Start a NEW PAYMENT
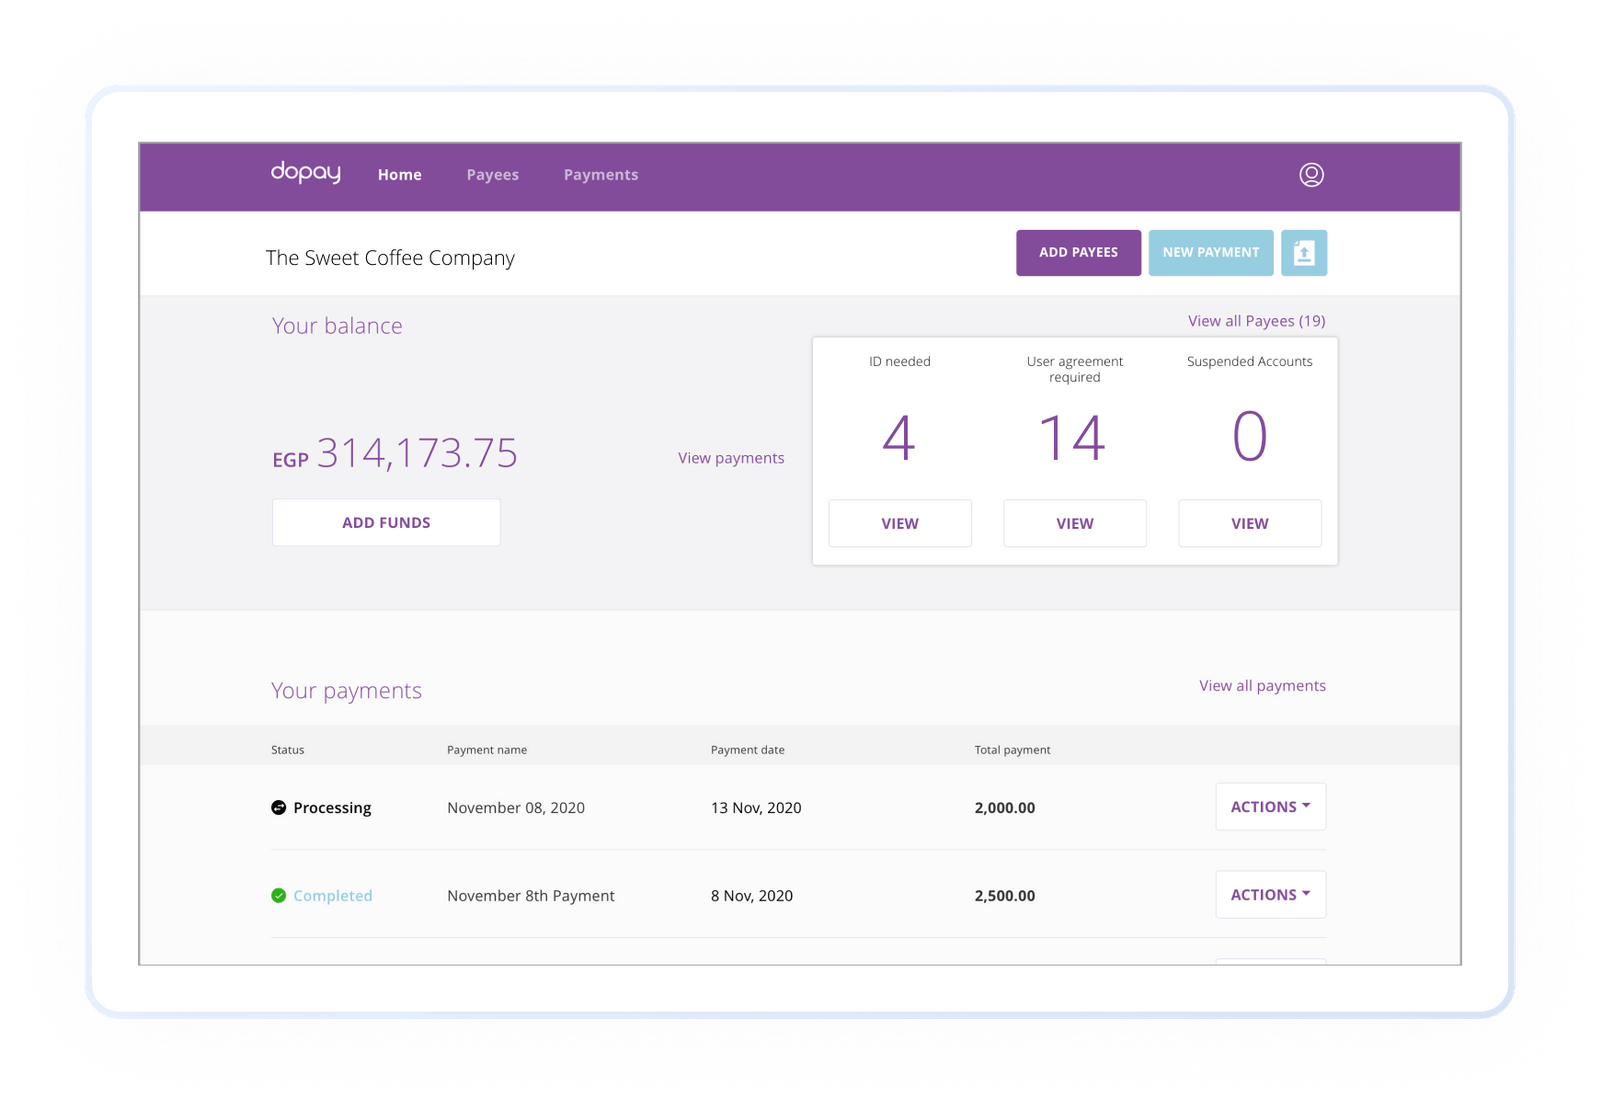The image size is (1600, 1104). tap(1211, 252)
